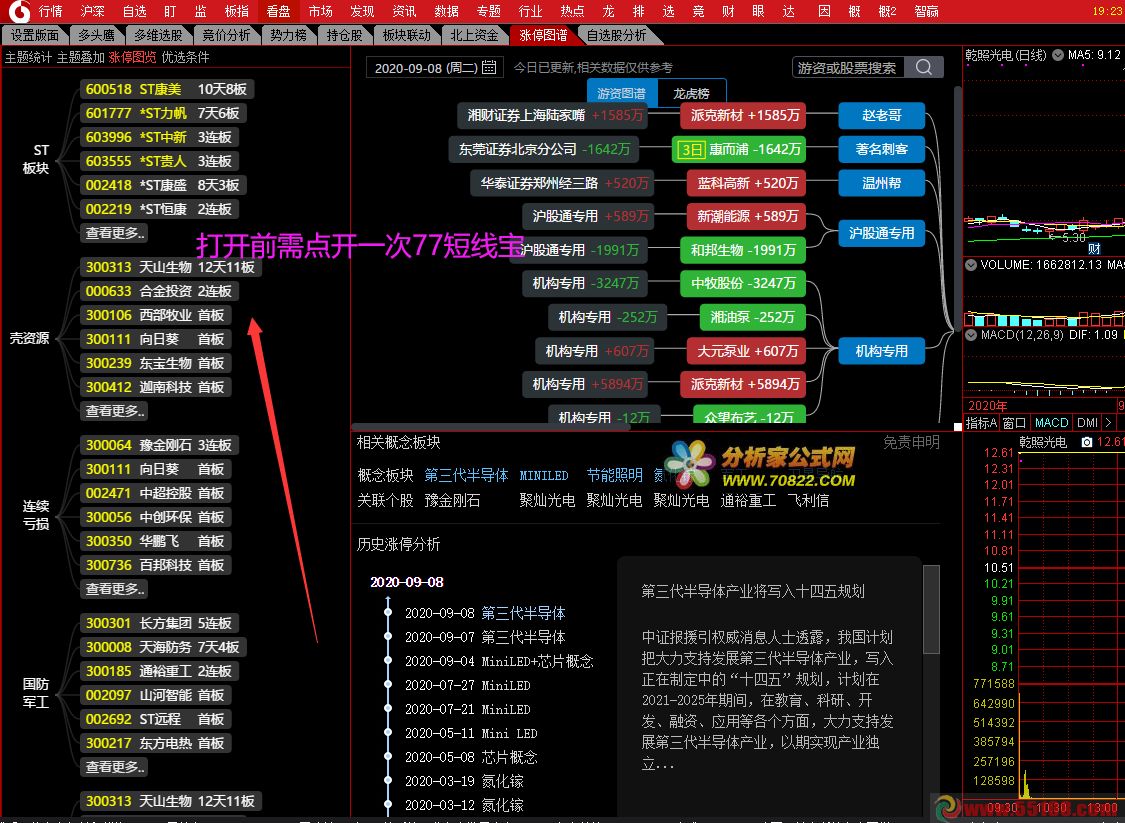Open the 沪深 menu
This screenshot has height=823, width=1125.
(93, 11)
